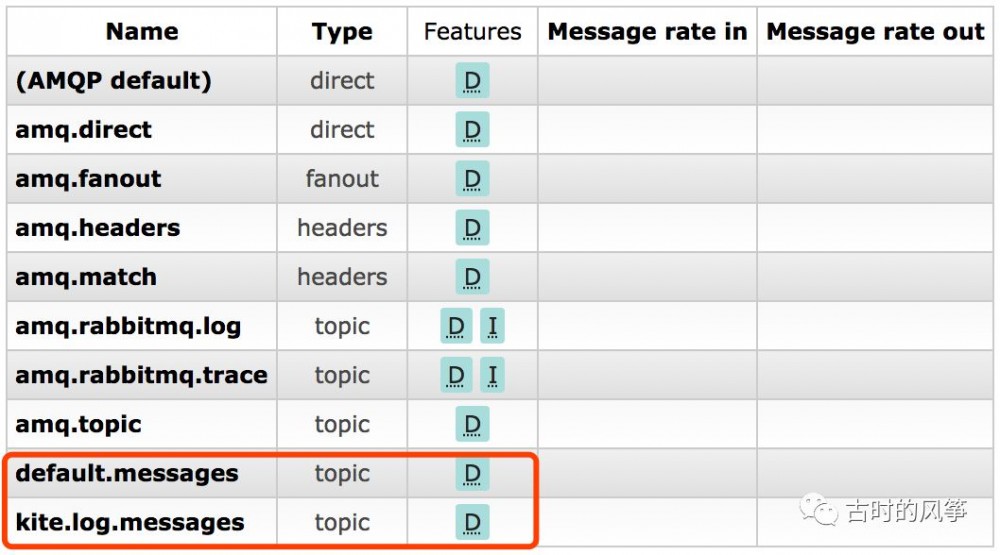1000x555 pixels.
Task: Open the default.messages exchange
Action: (126, 473)
